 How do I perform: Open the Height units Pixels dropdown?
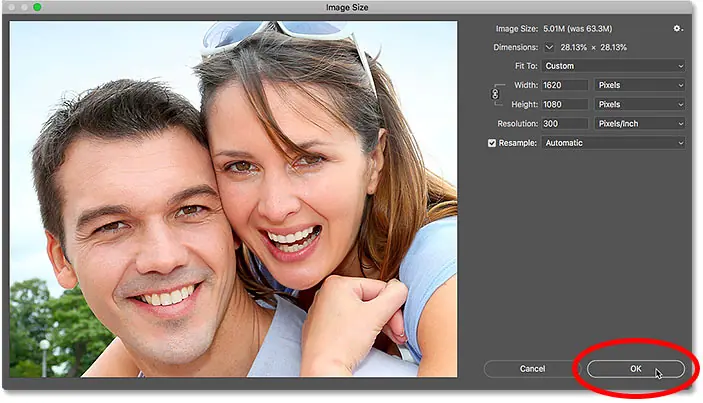(640, 104)
